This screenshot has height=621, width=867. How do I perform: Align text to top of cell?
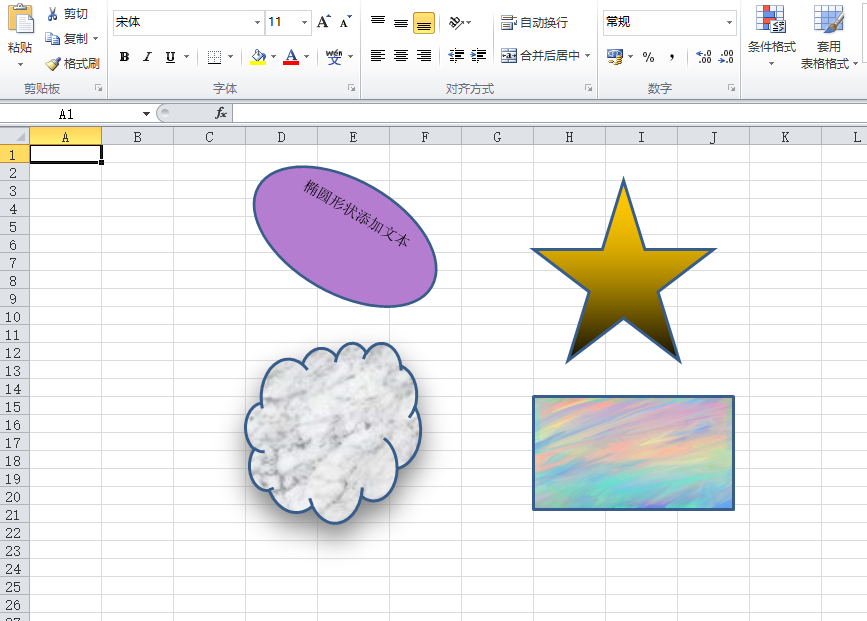coord(378,22)
